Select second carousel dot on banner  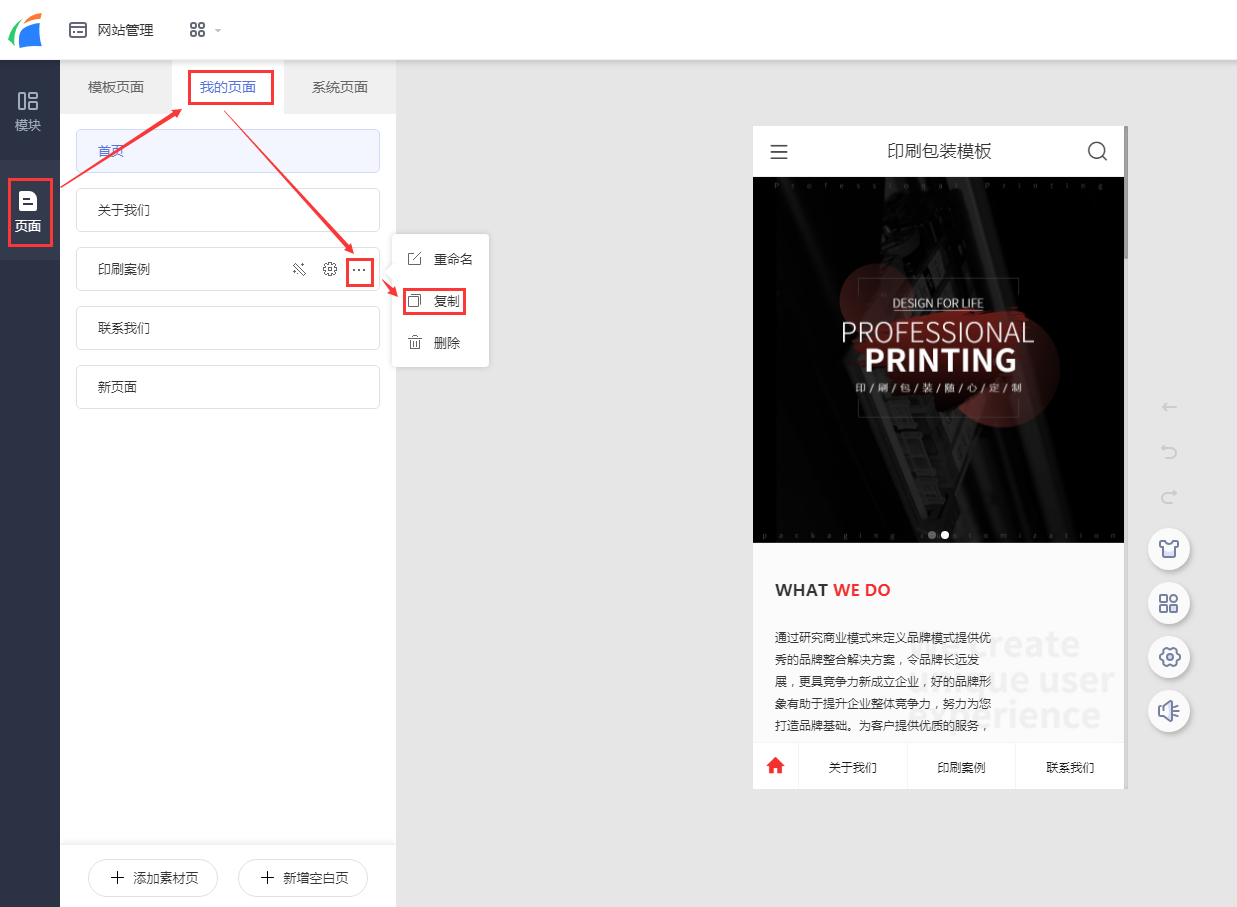pos(945,535)
